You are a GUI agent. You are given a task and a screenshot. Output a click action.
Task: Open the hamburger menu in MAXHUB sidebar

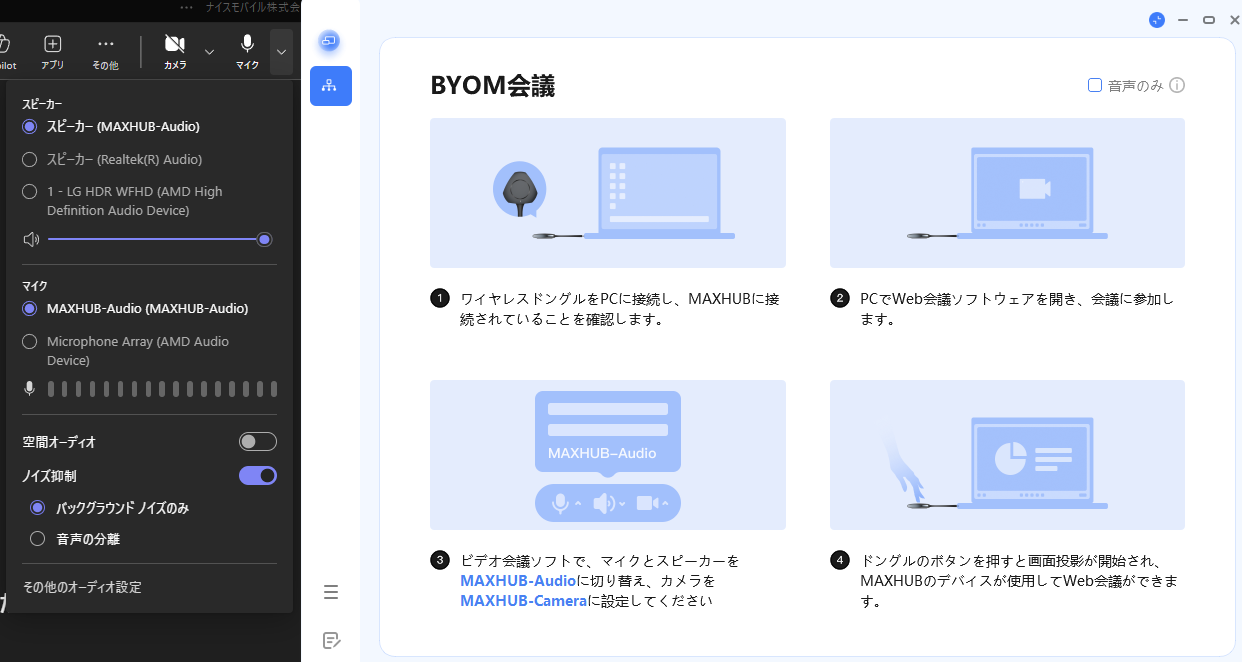point(331,592)
